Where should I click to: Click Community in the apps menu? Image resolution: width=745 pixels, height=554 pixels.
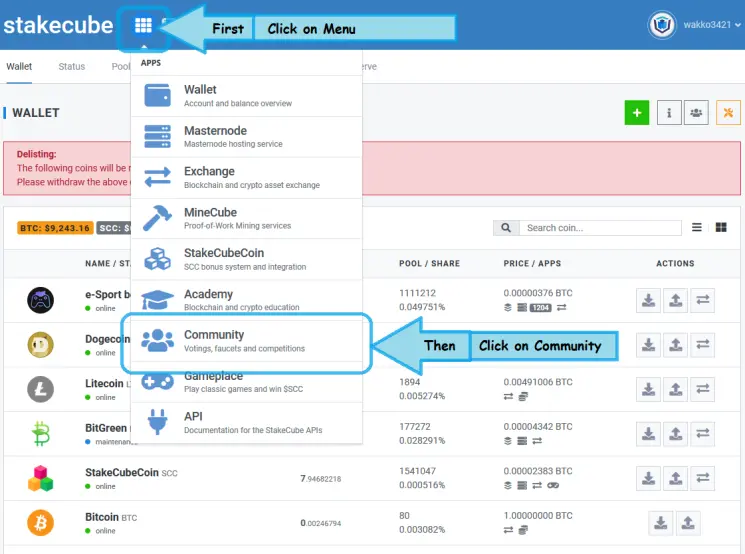click(x=246, y=341)
